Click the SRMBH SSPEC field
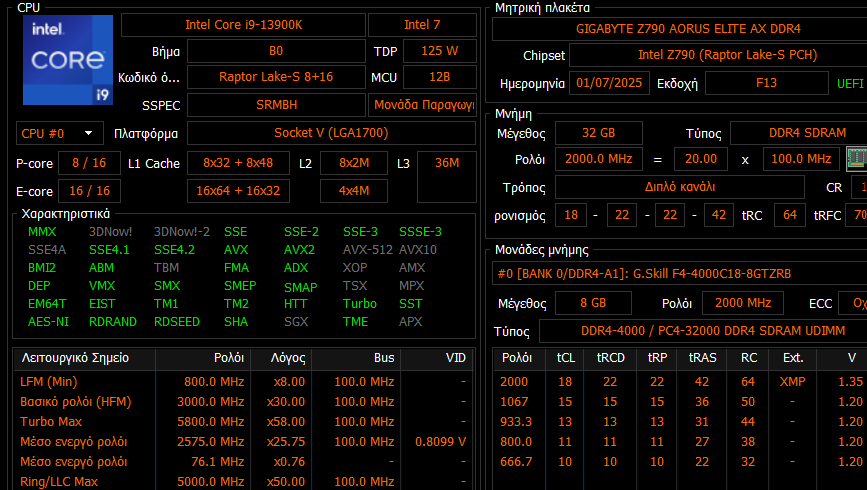The width and height of the screenshot is (867, 490). pos(276,104)
